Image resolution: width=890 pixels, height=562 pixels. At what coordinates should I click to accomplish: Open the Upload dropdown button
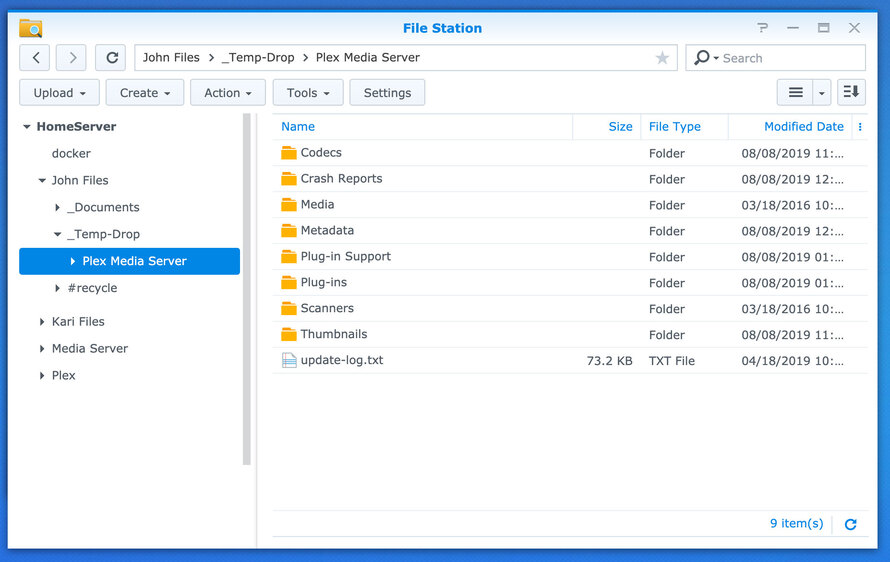59,93
